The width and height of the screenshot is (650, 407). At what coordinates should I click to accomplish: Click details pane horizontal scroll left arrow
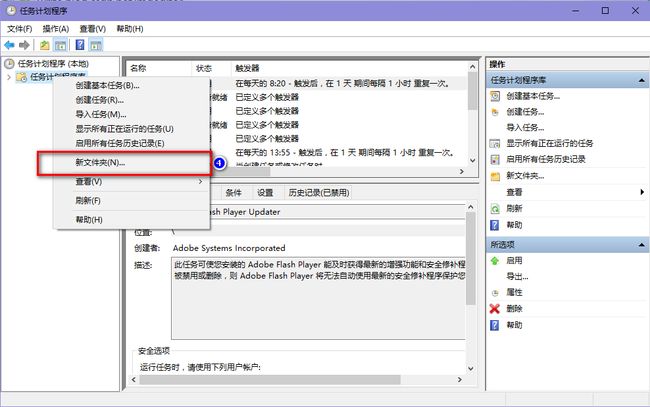tap(133, 379)
